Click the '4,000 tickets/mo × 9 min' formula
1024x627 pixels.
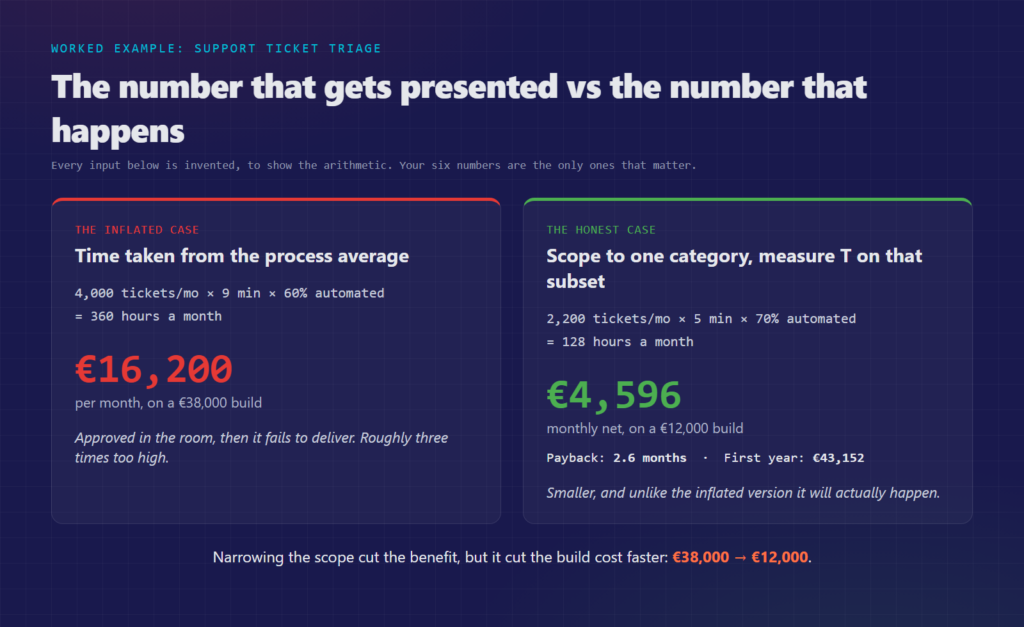229,293
